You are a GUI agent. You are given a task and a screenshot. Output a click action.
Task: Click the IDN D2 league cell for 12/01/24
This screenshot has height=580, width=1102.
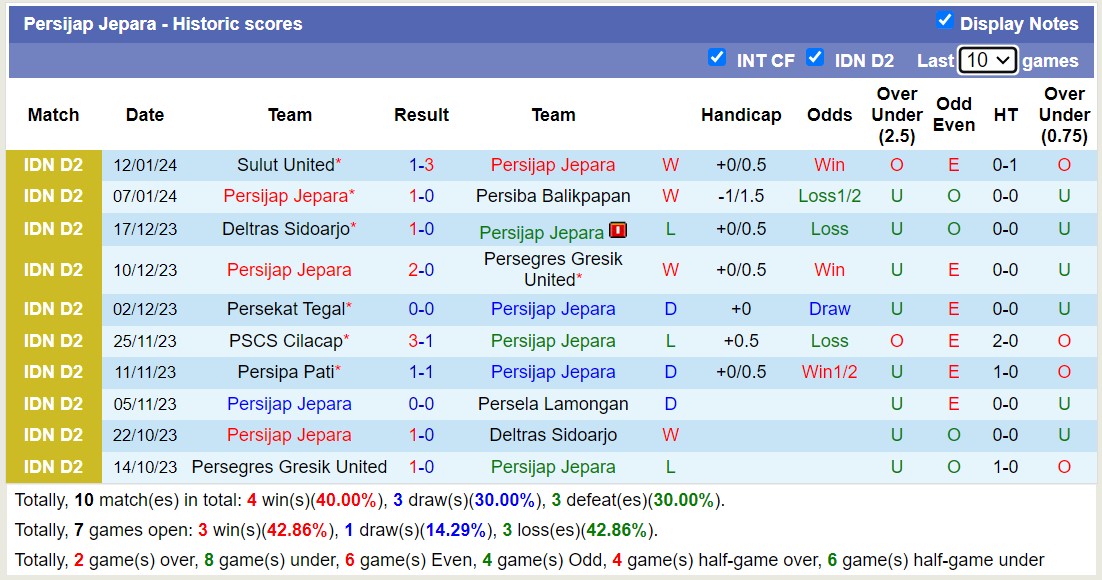click(54, 165)
